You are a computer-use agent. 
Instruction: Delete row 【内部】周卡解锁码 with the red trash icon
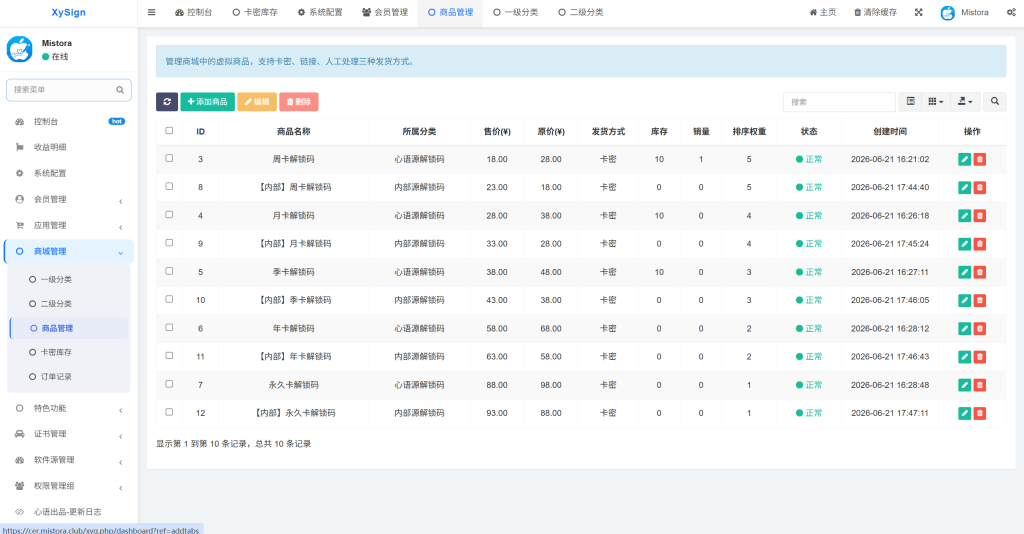pos(980,187)
